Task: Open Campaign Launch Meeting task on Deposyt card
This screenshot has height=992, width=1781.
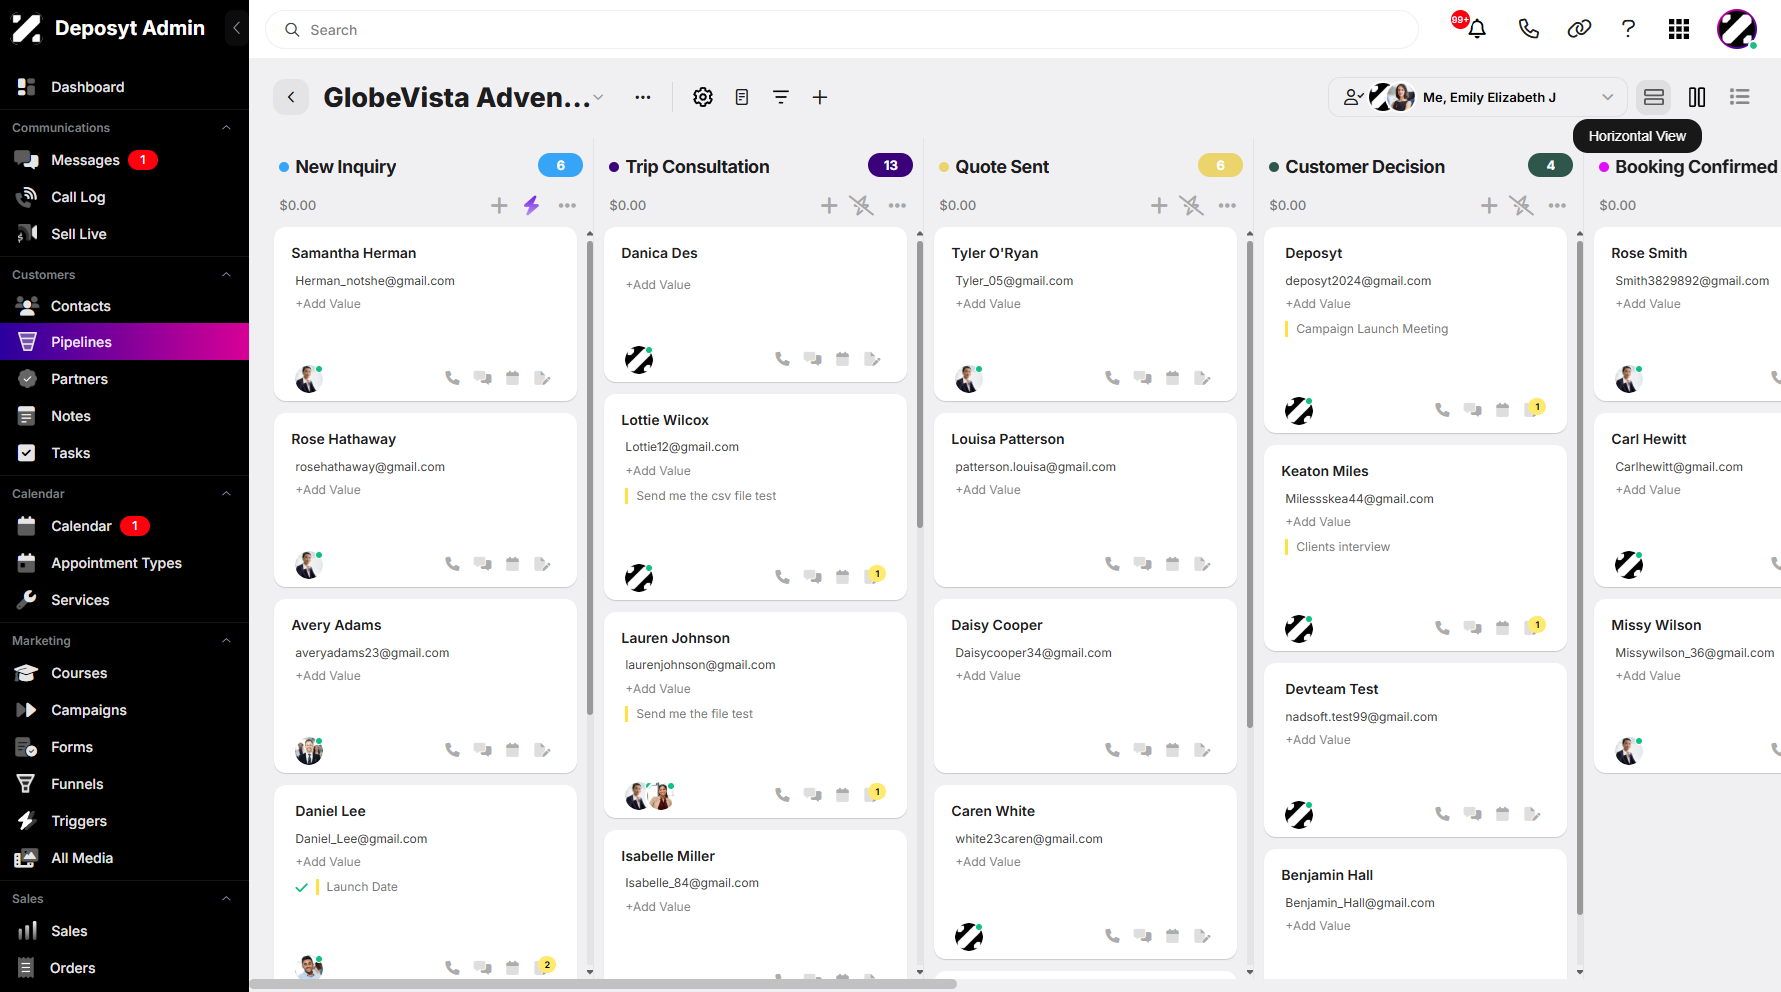Action: (x=1372, y=329)
